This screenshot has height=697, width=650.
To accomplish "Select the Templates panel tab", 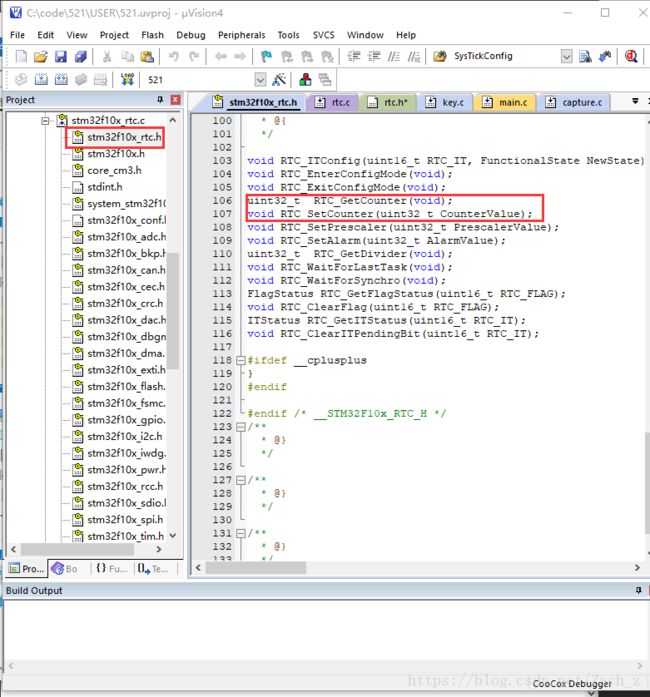I will click(x=153, y=569).
